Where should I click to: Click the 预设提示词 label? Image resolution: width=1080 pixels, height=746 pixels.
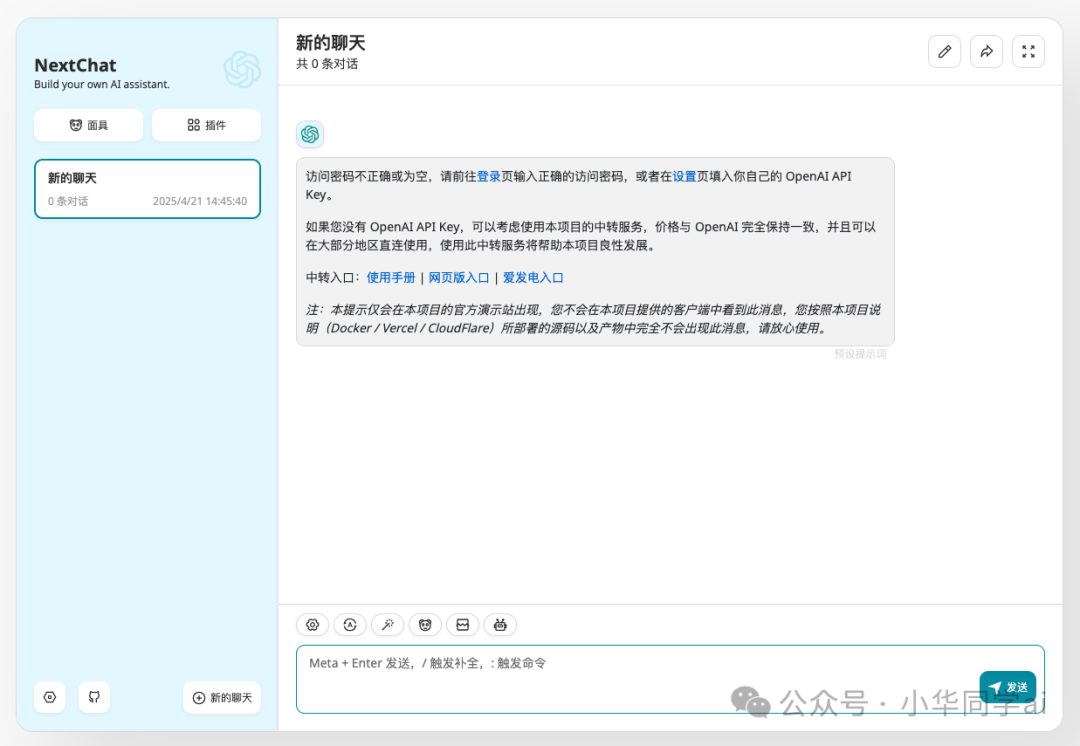pos(860,354)
